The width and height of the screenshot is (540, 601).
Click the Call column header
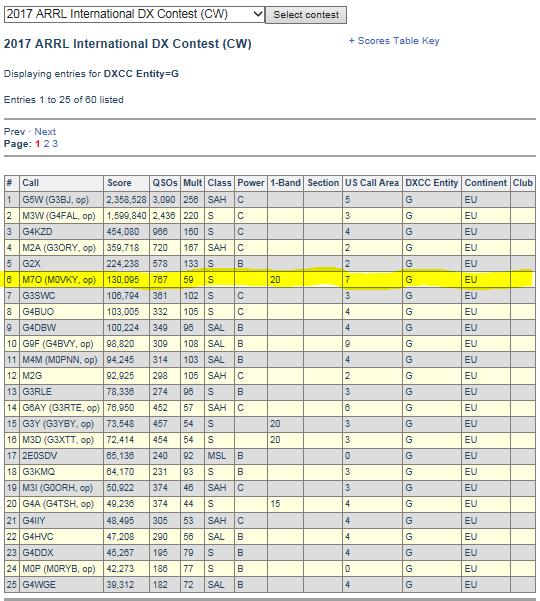[31, 183]
